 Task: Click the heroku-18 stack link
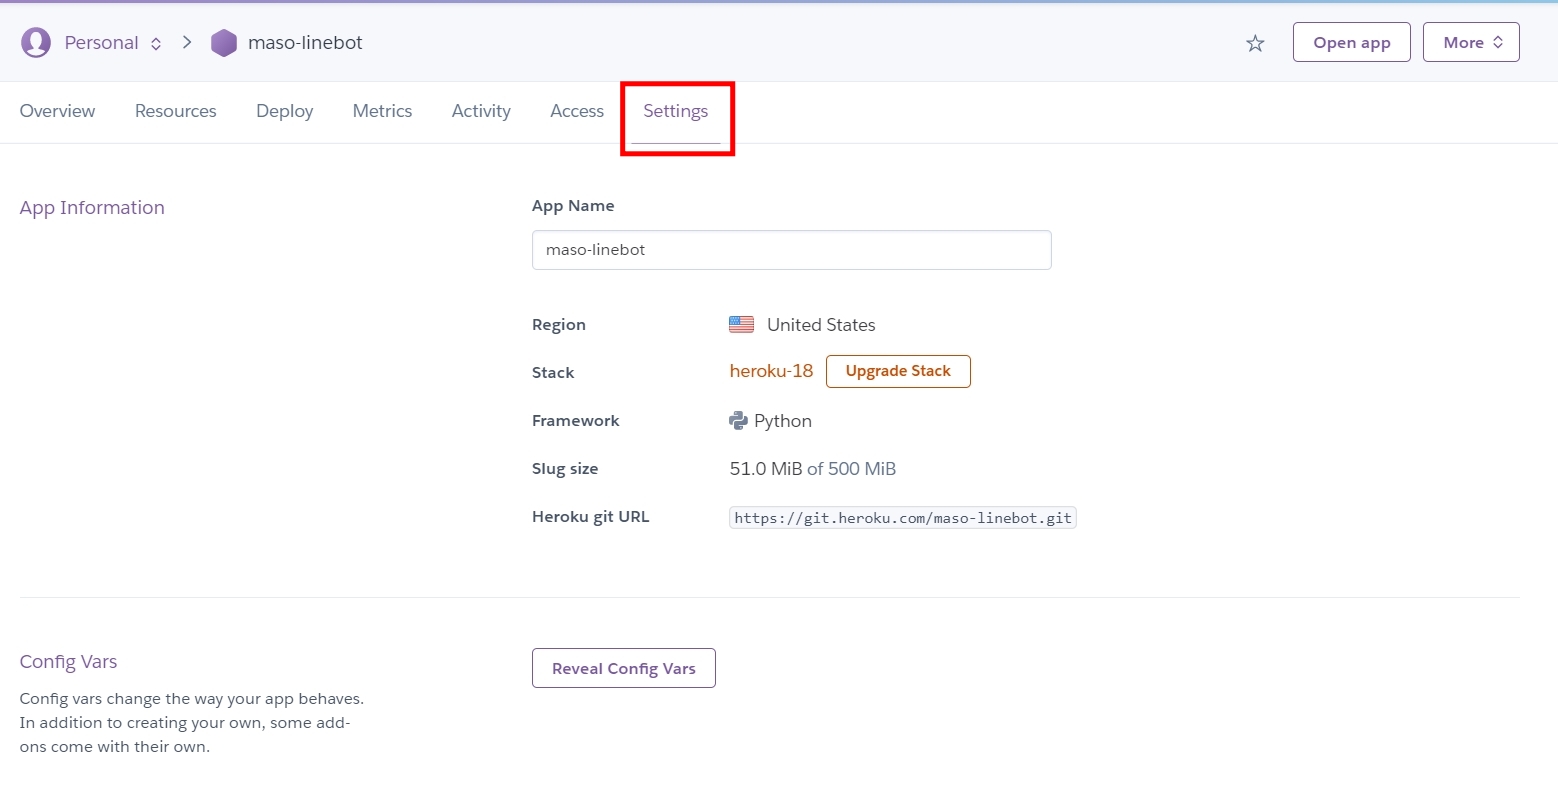point(771,371)
